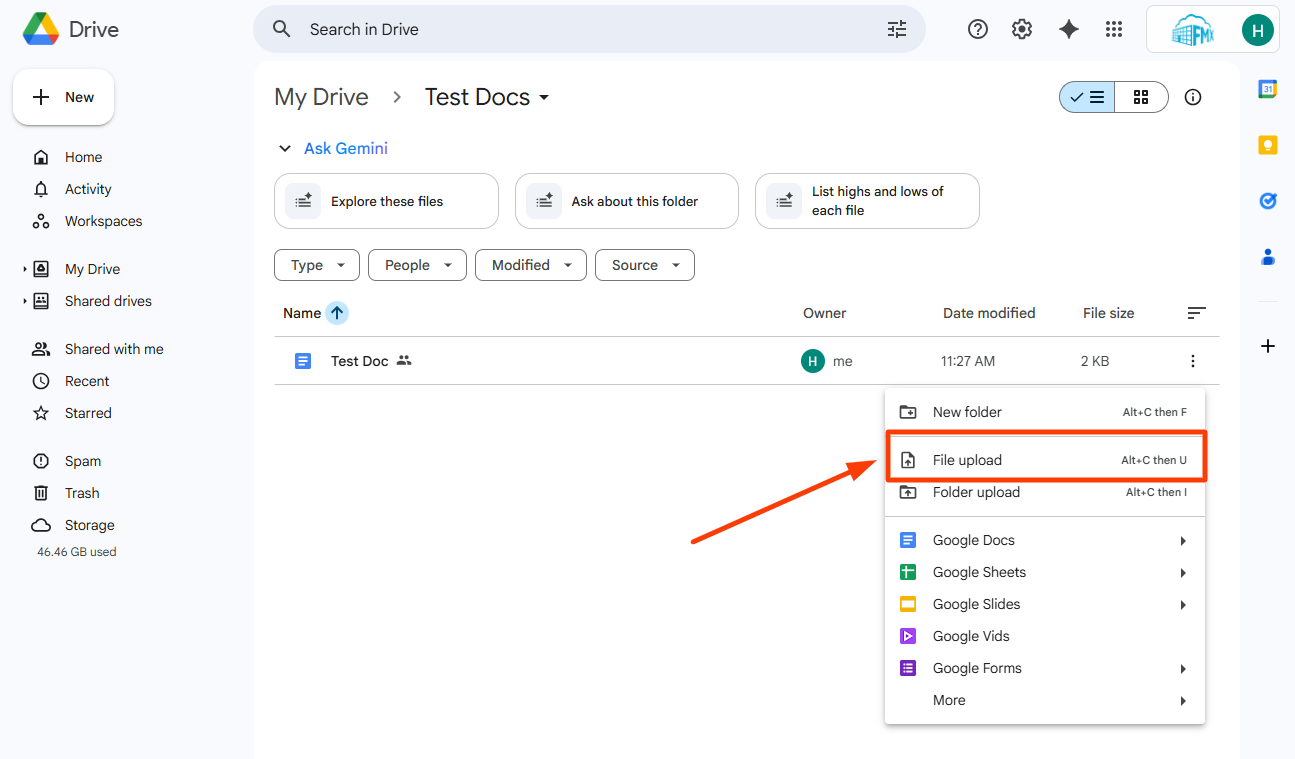
Task: Open the Modified filter dropdown
Action: 531,265
